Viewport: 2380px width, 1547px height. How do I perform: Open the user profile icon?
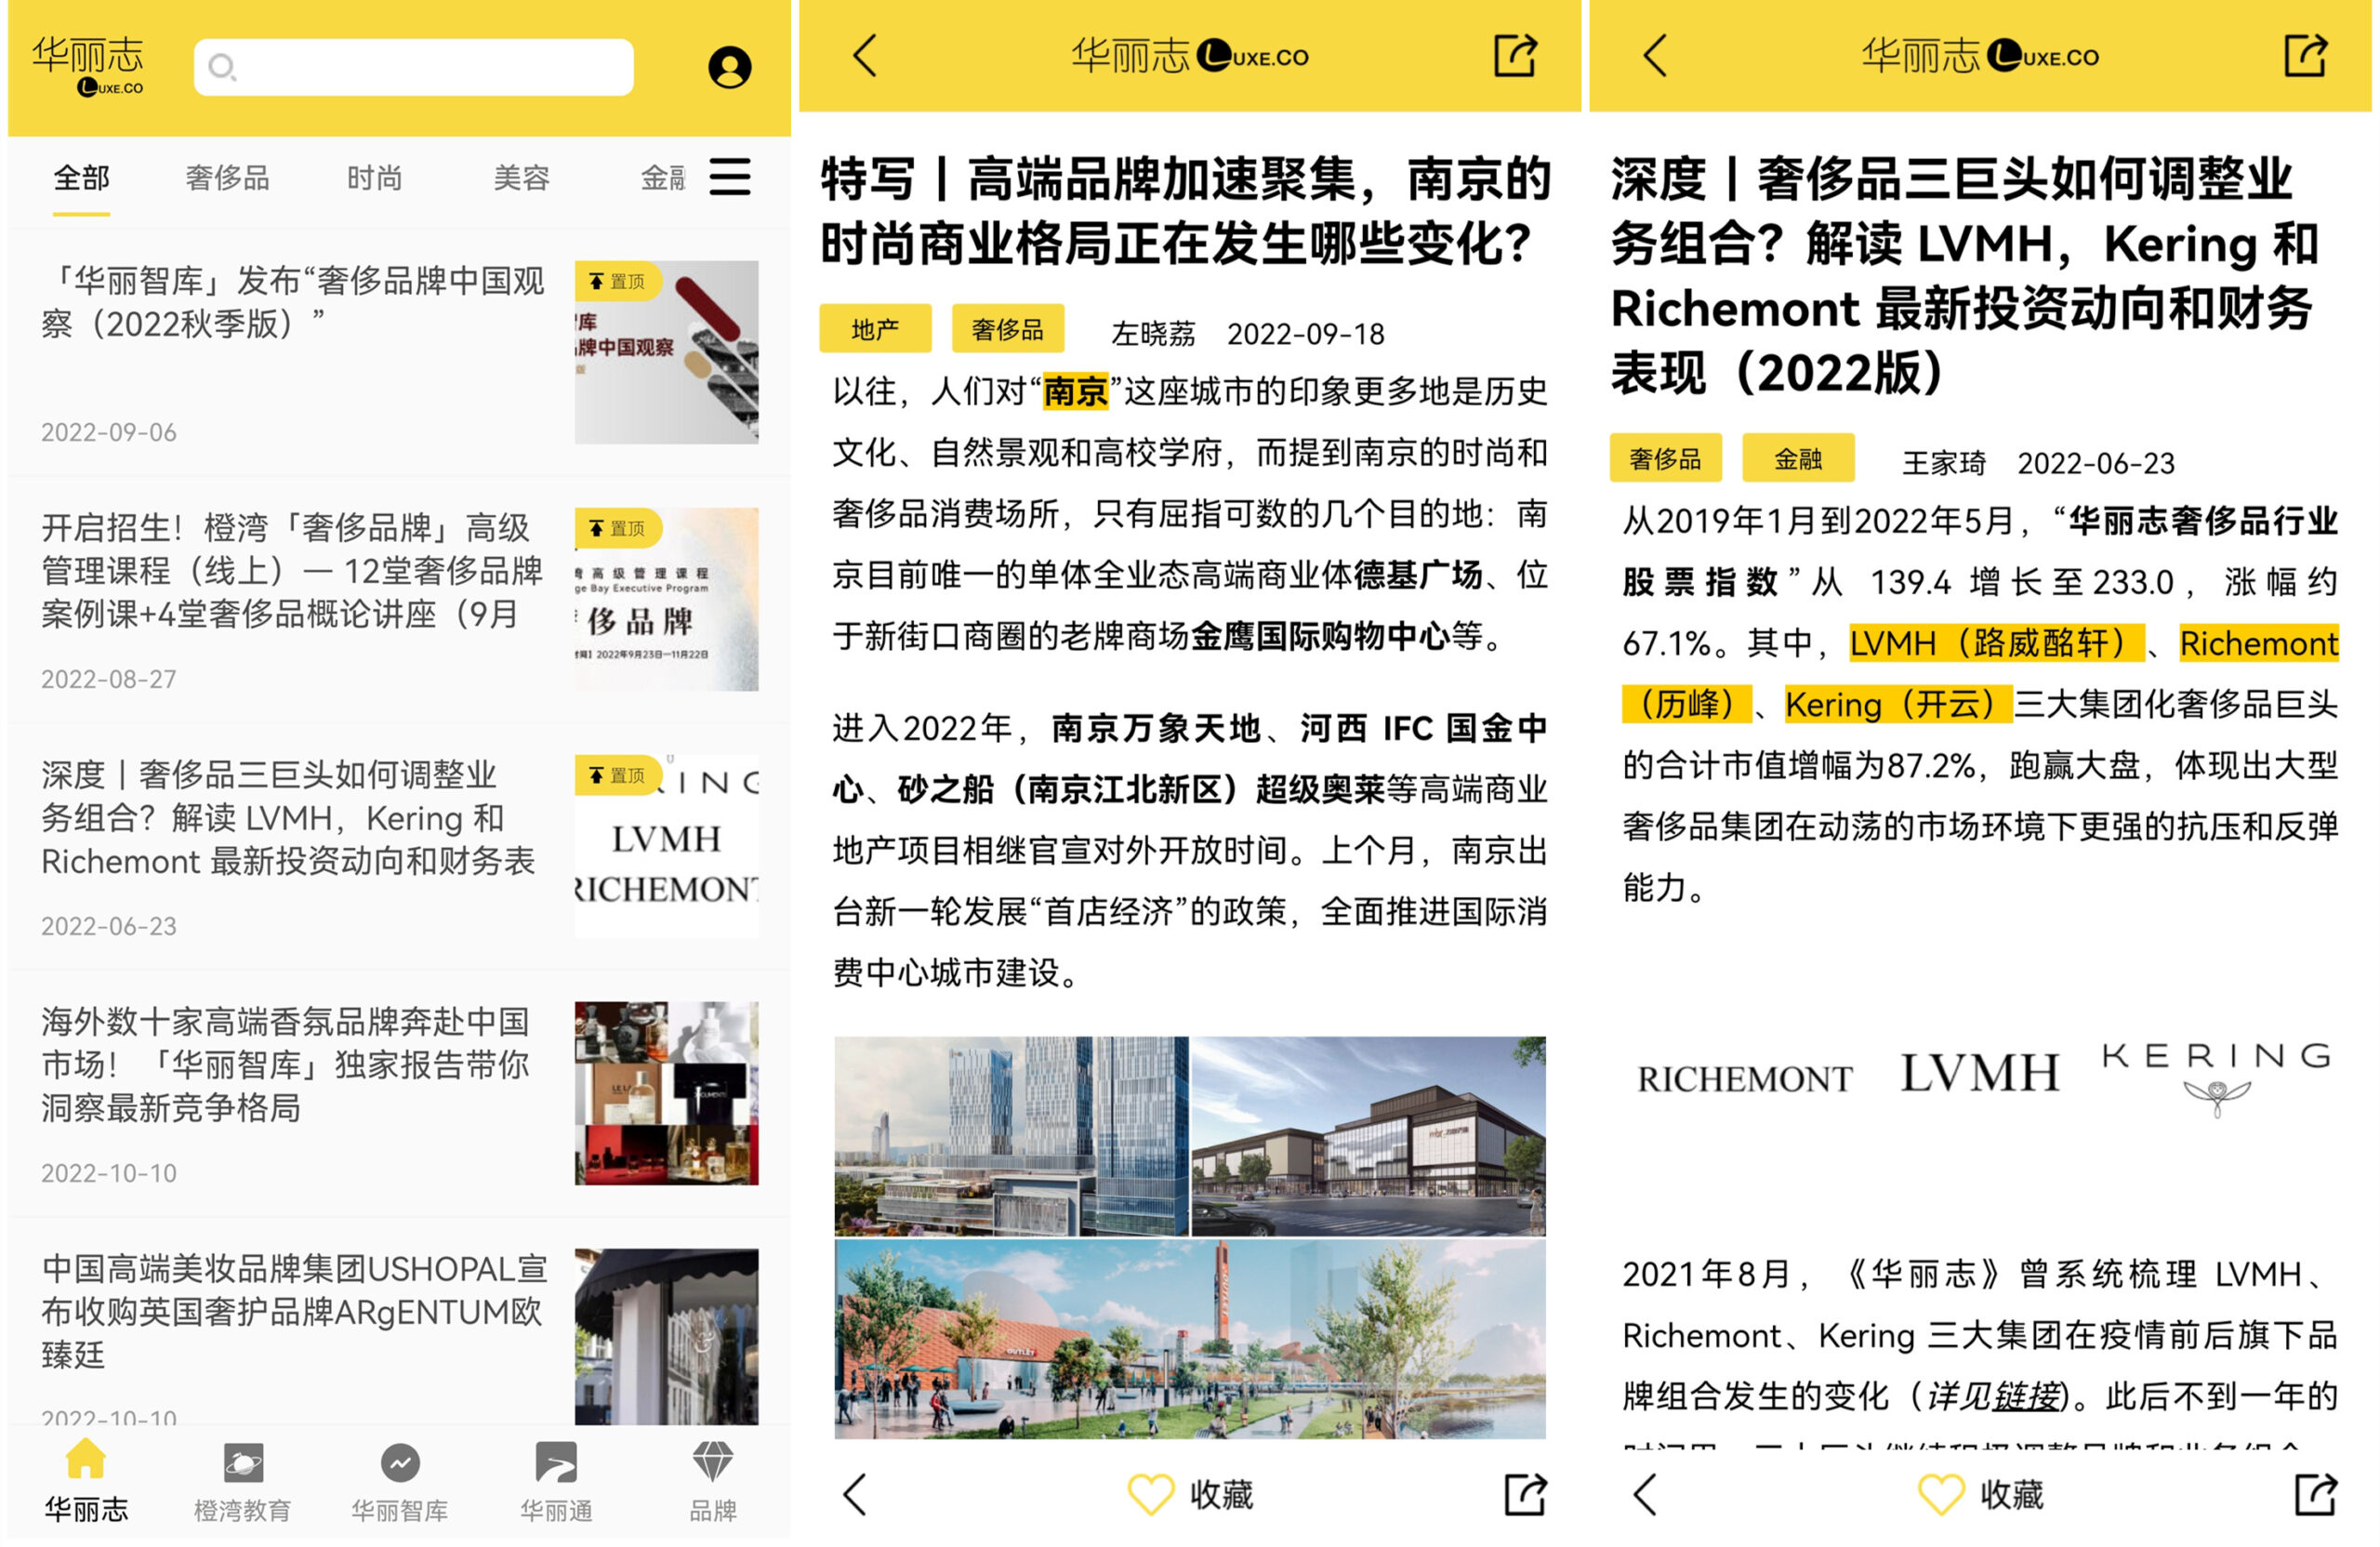tap(729, 68)
